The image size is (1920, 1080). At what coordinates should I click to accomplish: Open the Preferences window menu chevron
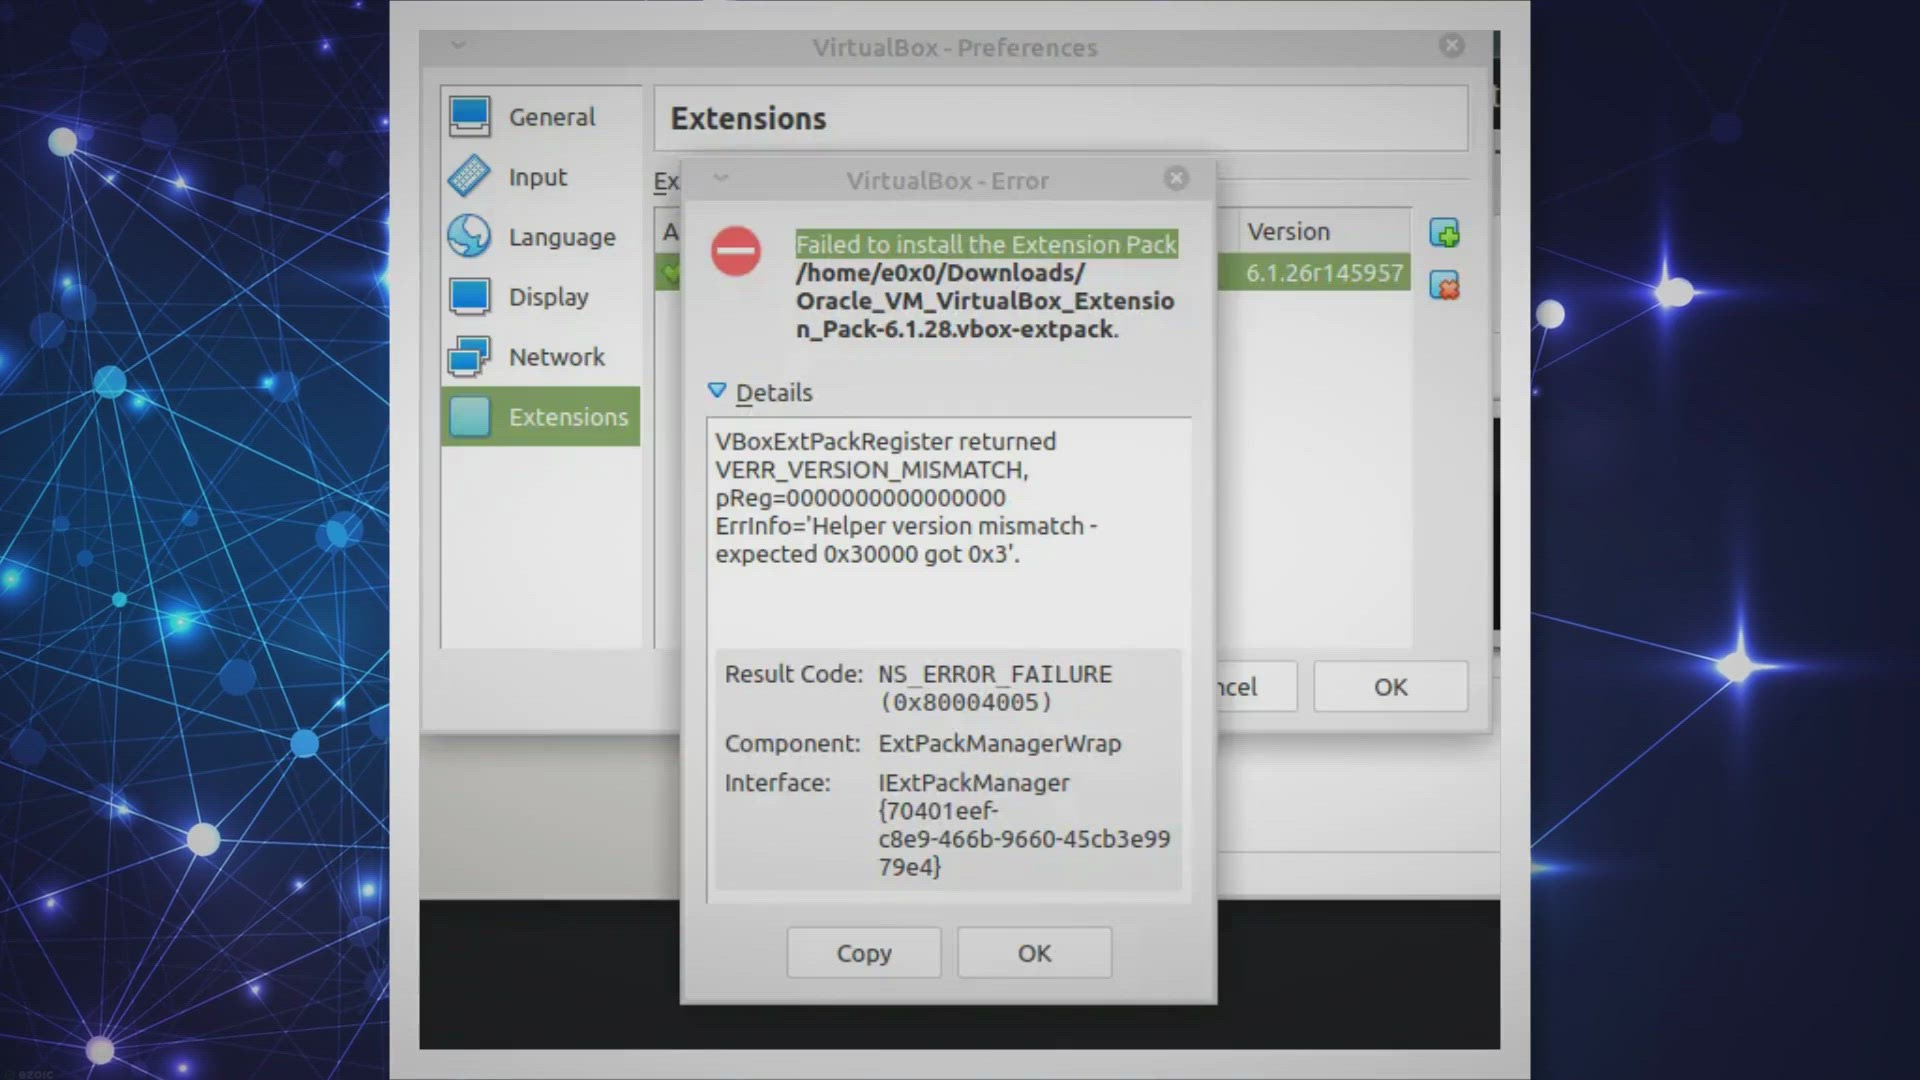[x=457, y=46]
